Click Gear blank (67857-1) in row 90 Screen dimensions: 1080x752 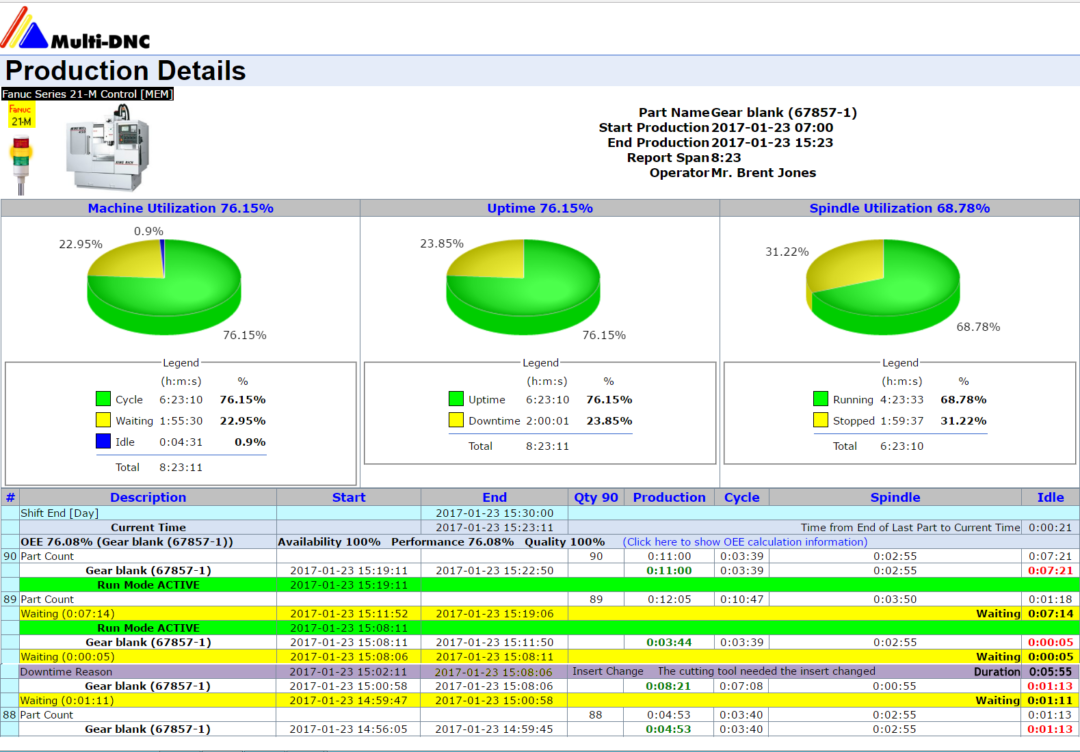pyautogui.click(x=148, y=571)
